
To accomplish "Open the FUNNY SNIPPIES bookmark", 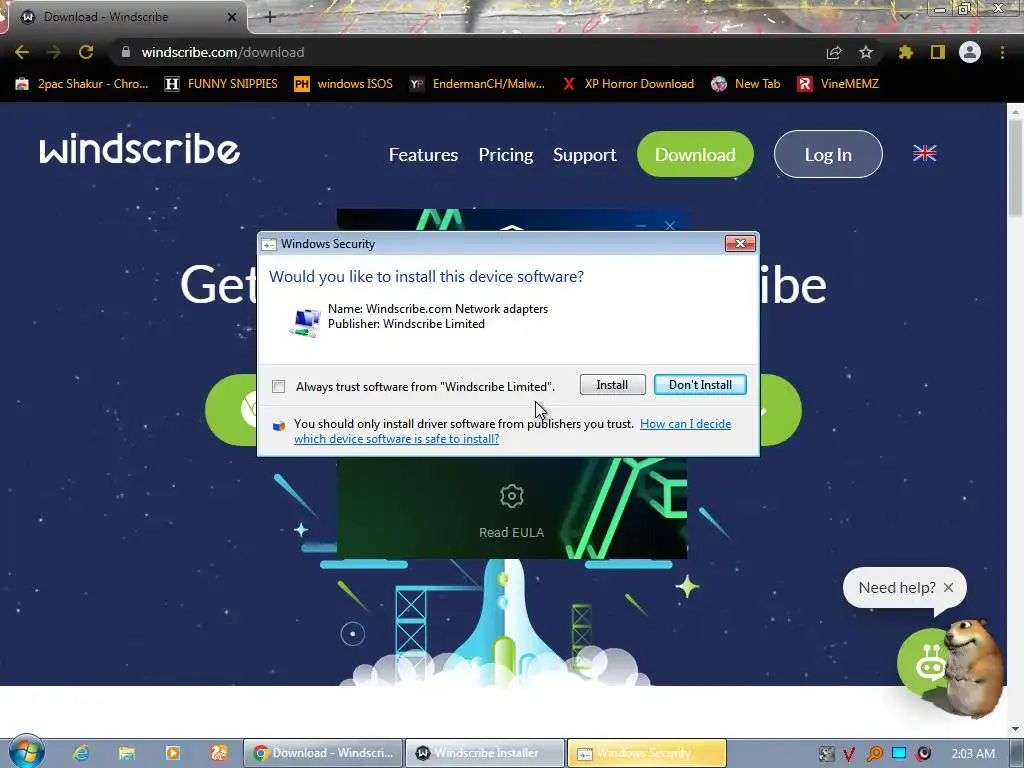I will 221,84.
